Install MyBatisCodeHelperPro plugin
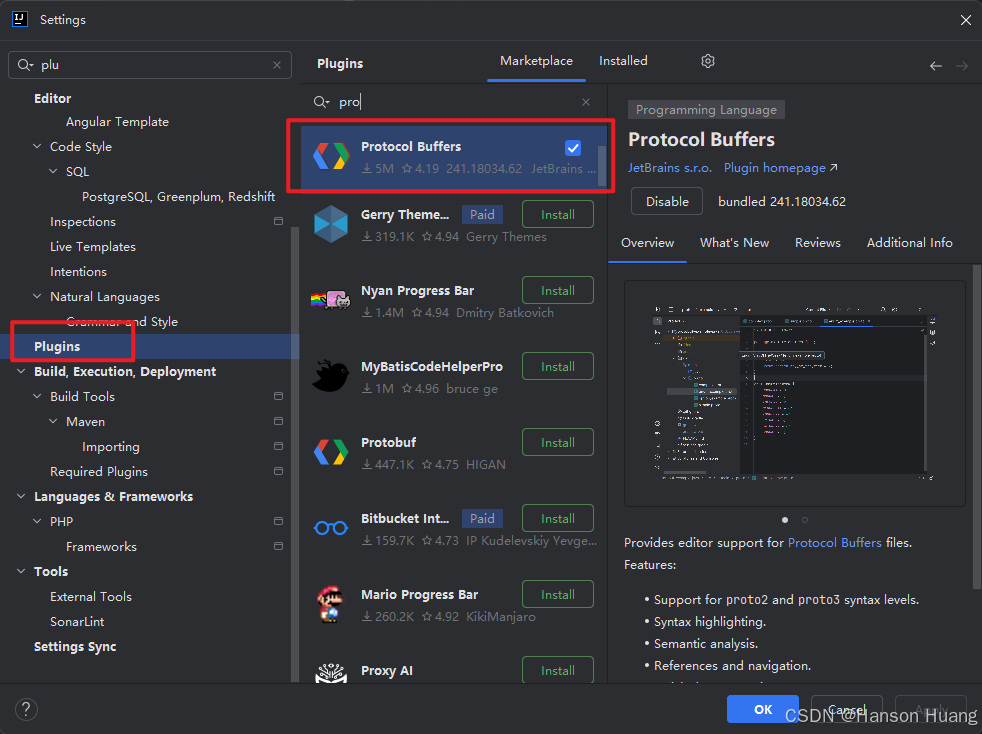This screenshot has height=734, width=982. click(557, 366)
